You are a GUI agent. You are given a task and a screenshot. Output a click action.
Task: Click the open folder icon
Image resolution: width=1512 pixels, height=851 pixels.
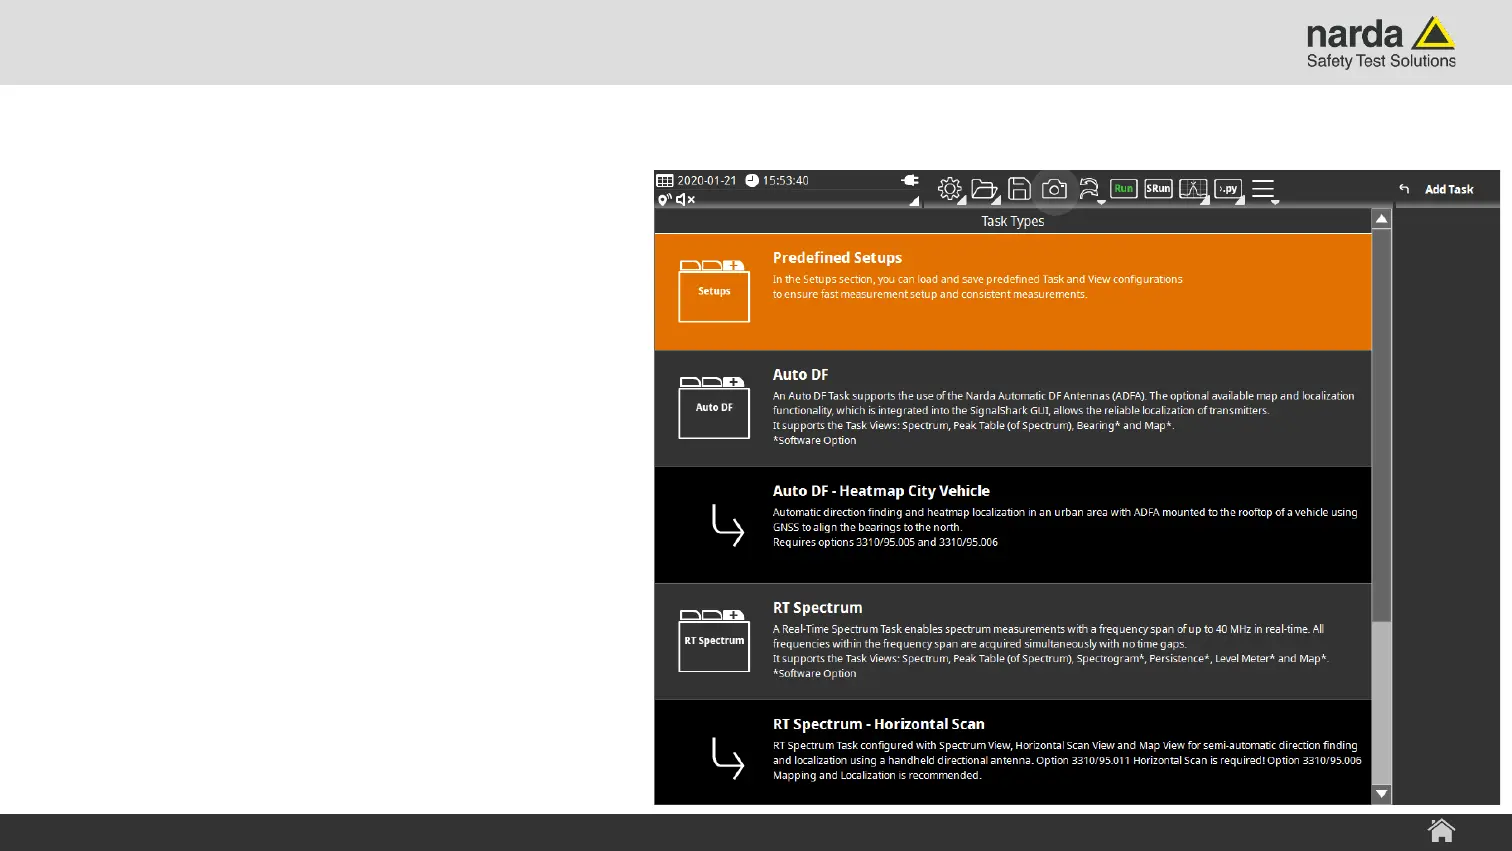pyautogui.click(x=984, y=189)
